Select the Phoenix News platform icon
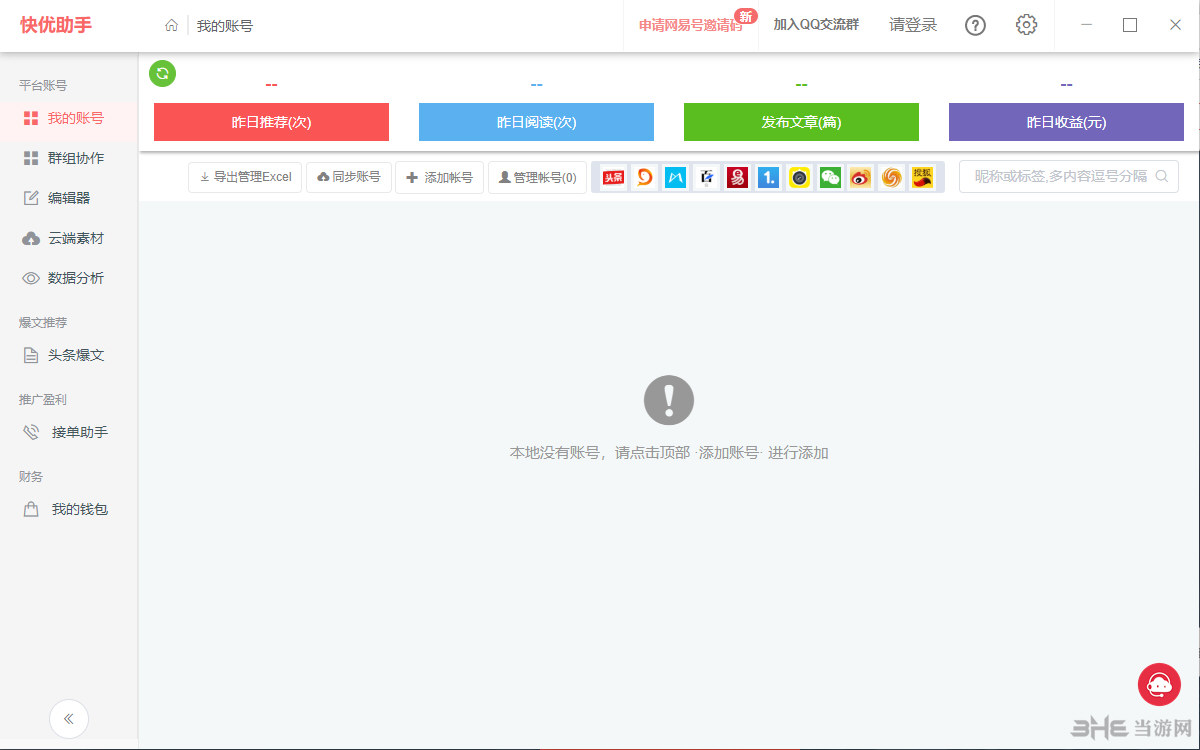 coord(891,177)
